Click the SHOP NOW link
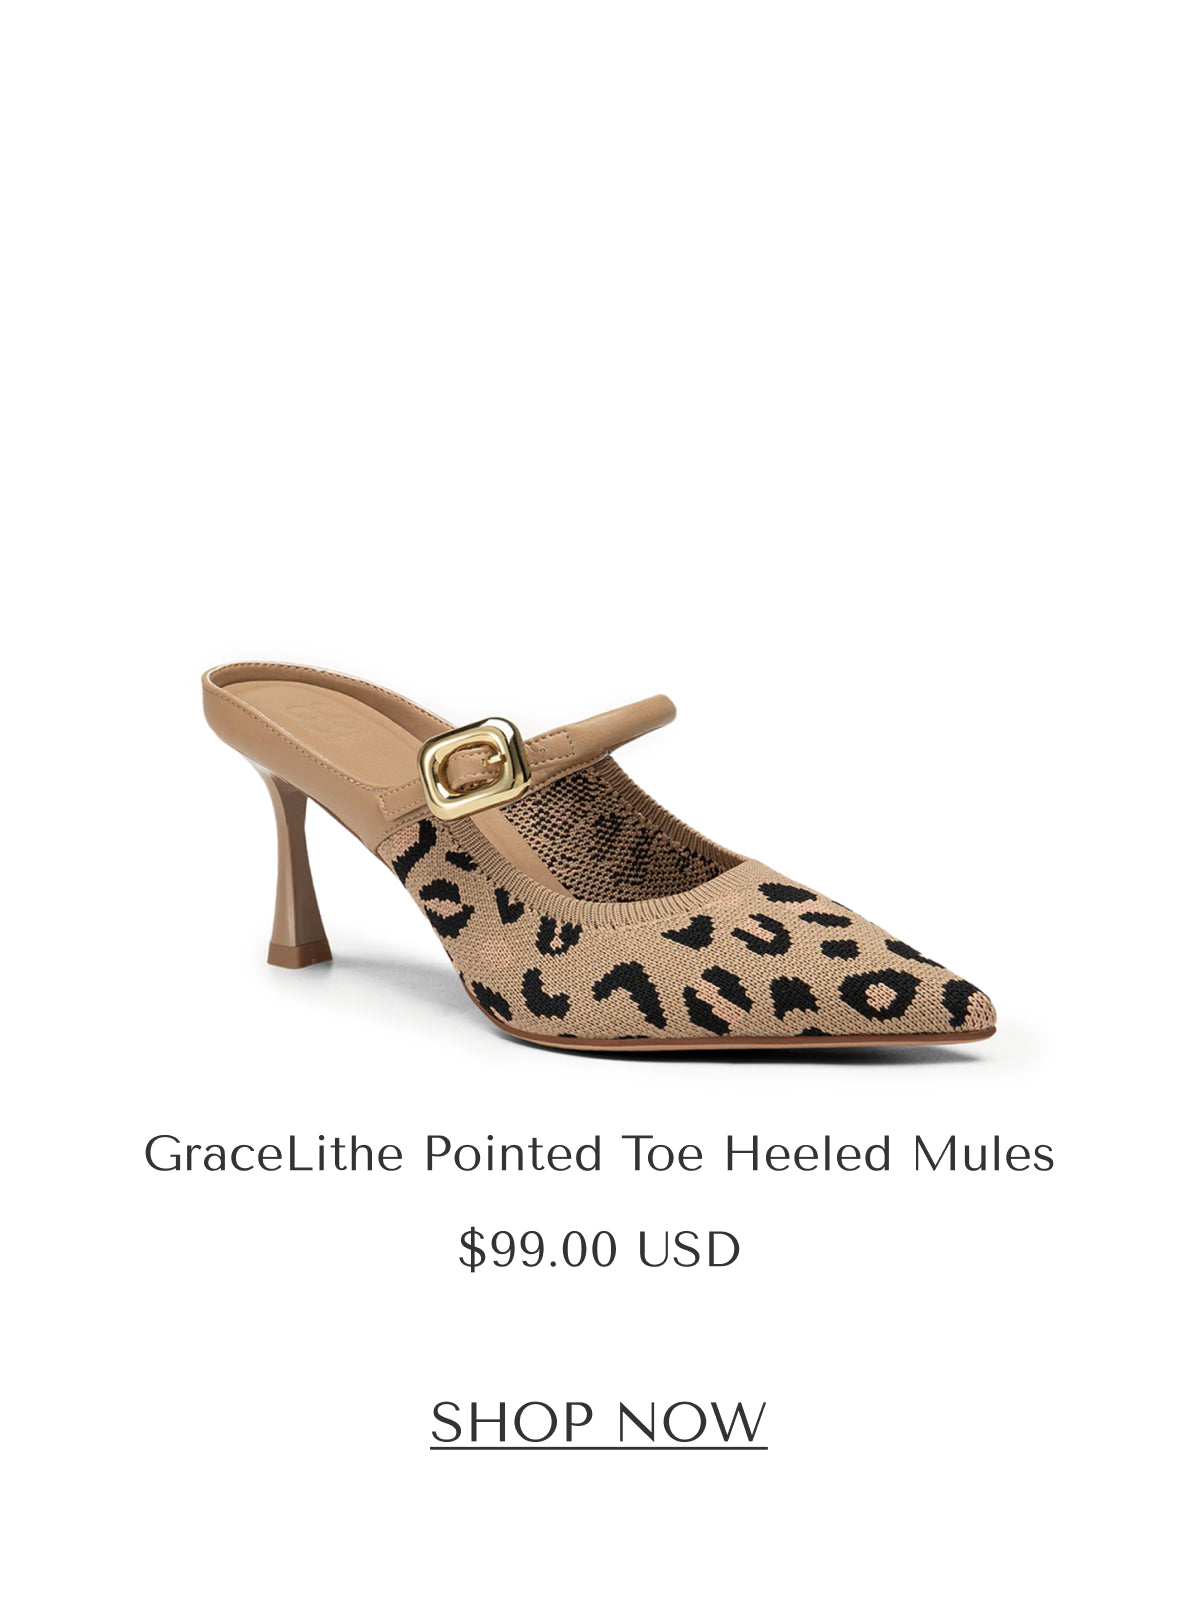 (x=599, y=1422)
